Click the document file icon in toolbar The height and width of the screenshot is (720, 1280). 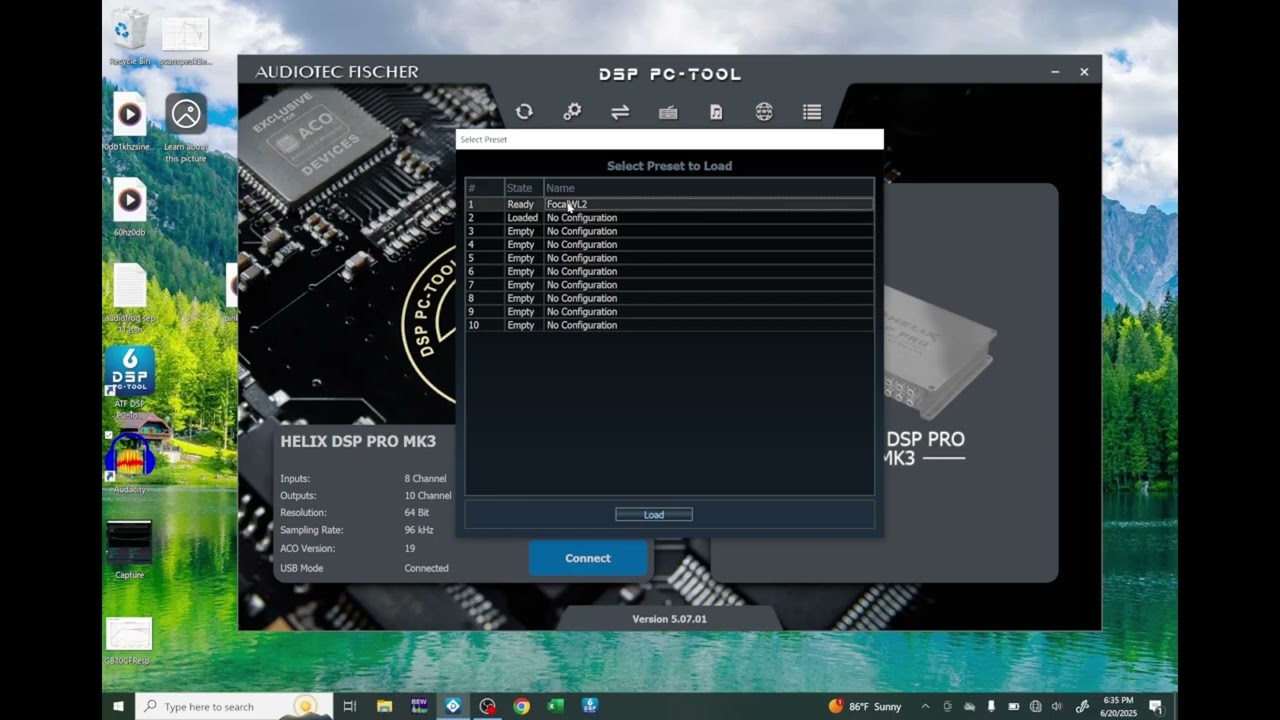tap(716, 112)
